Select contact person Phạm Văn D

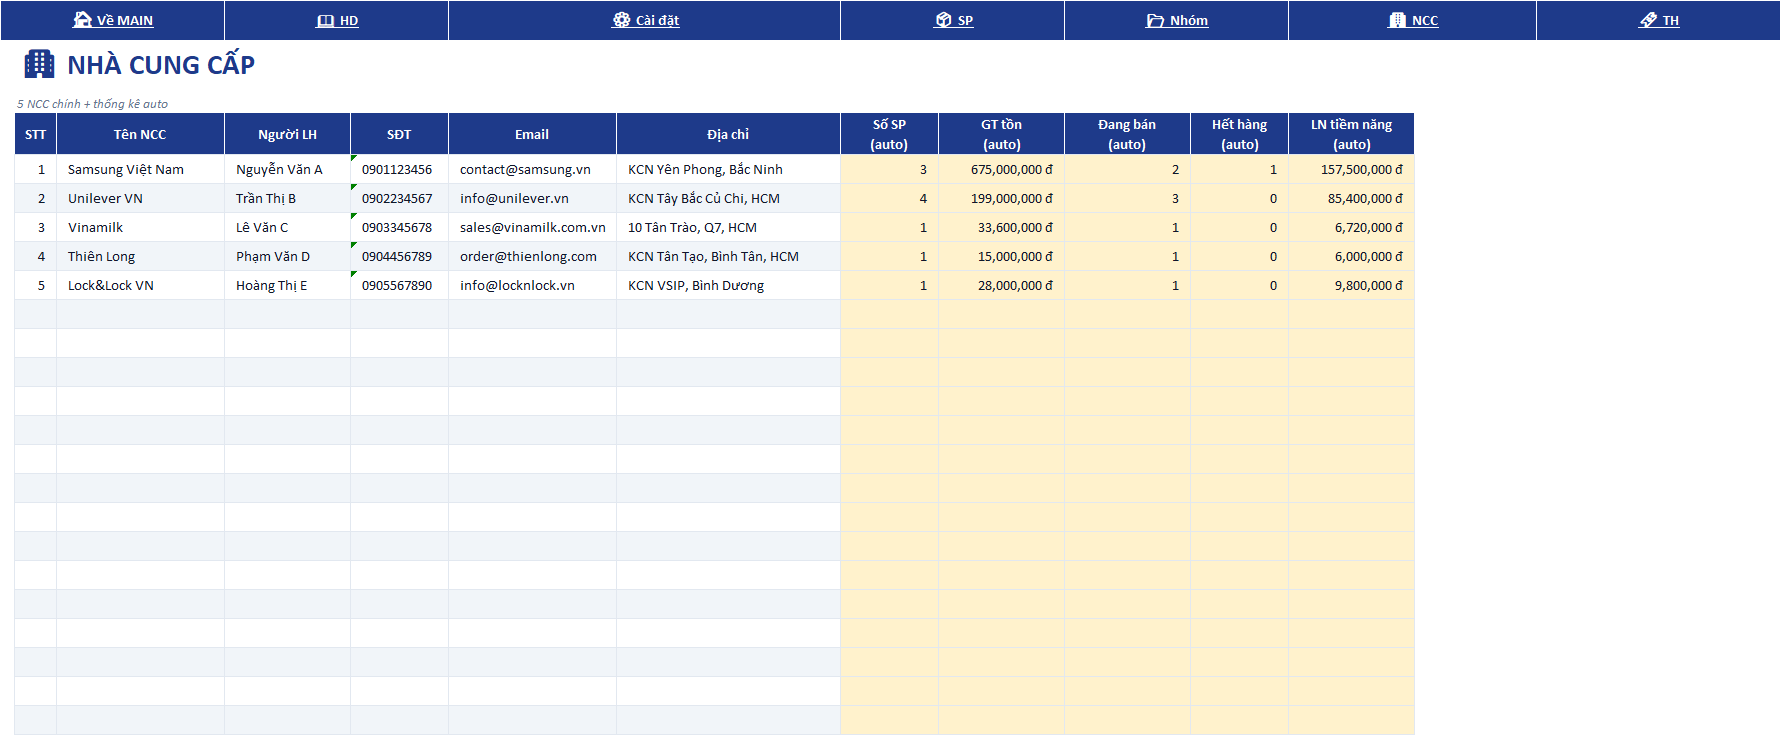click(x=287, y=256)
